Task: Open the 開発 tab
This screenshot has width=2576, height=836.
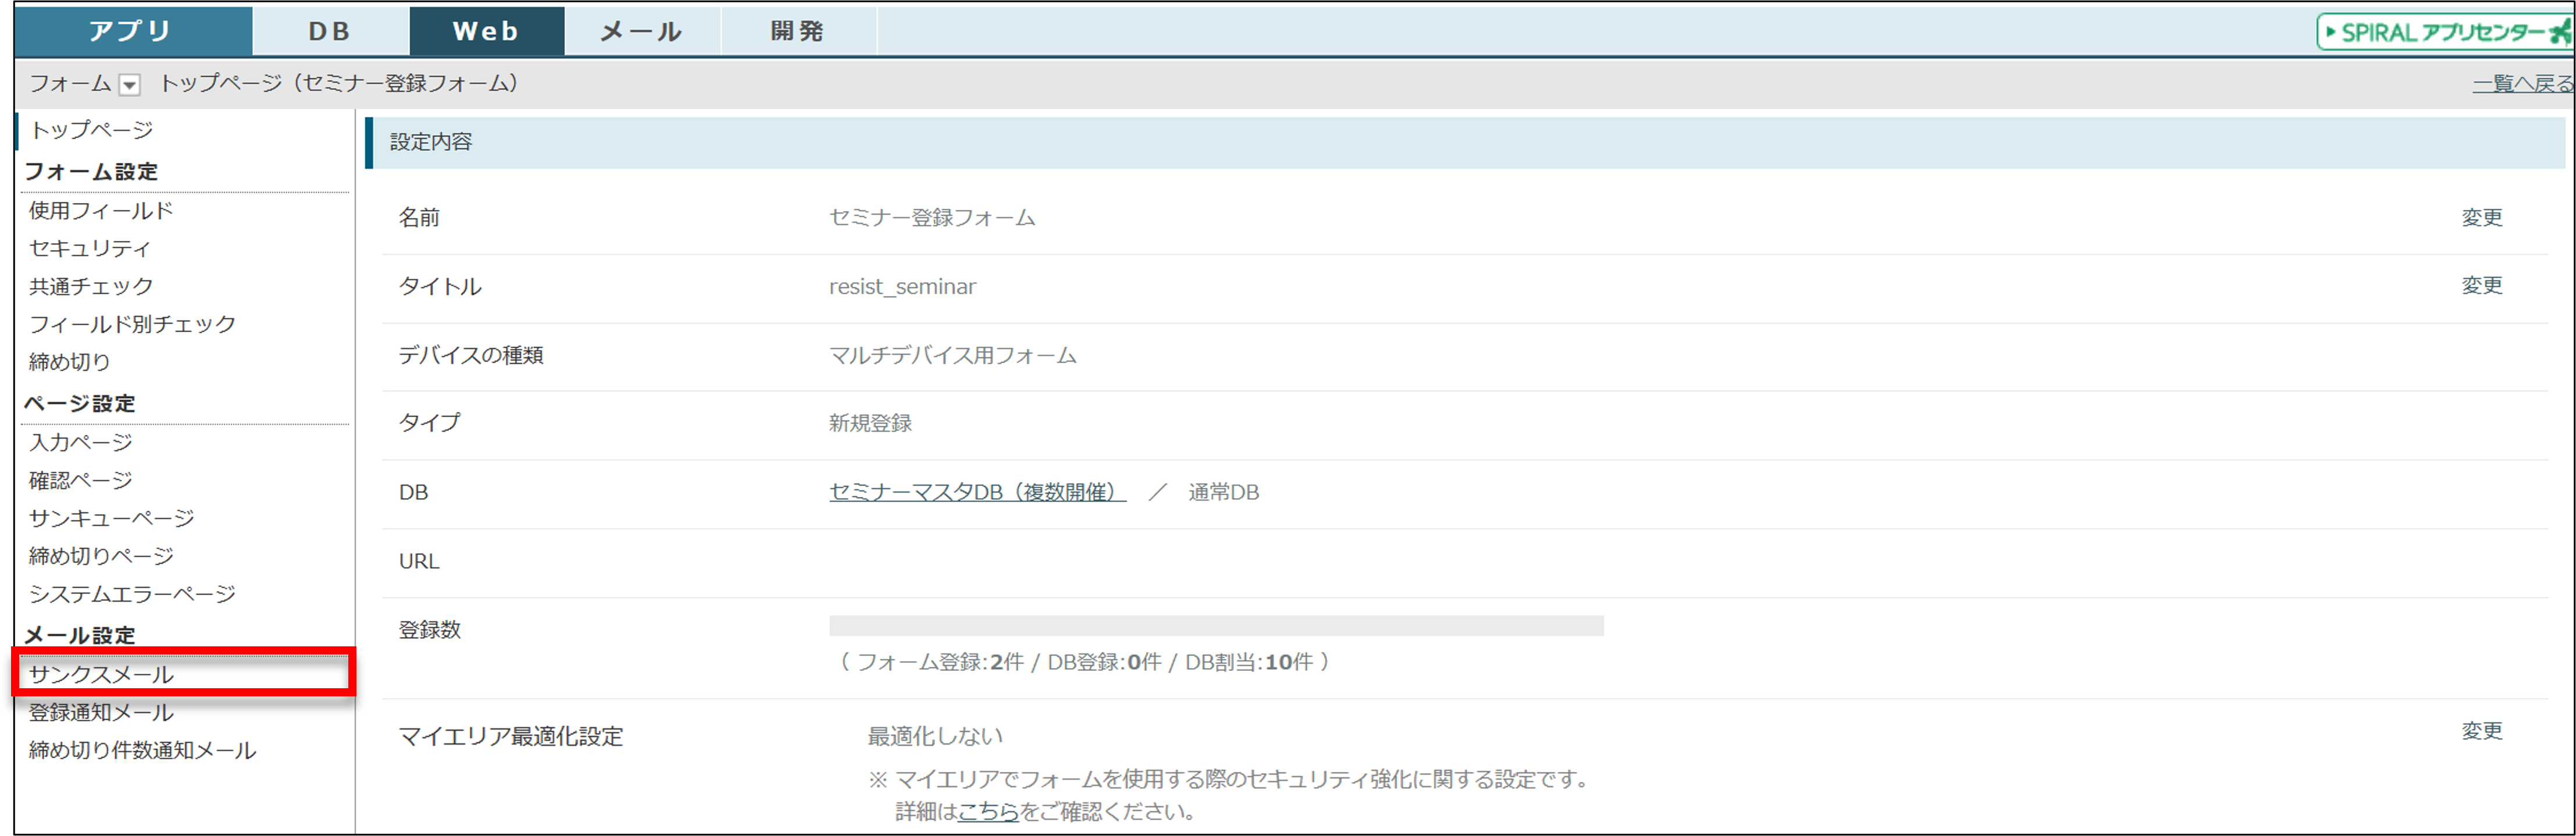Action: (797, 31)
